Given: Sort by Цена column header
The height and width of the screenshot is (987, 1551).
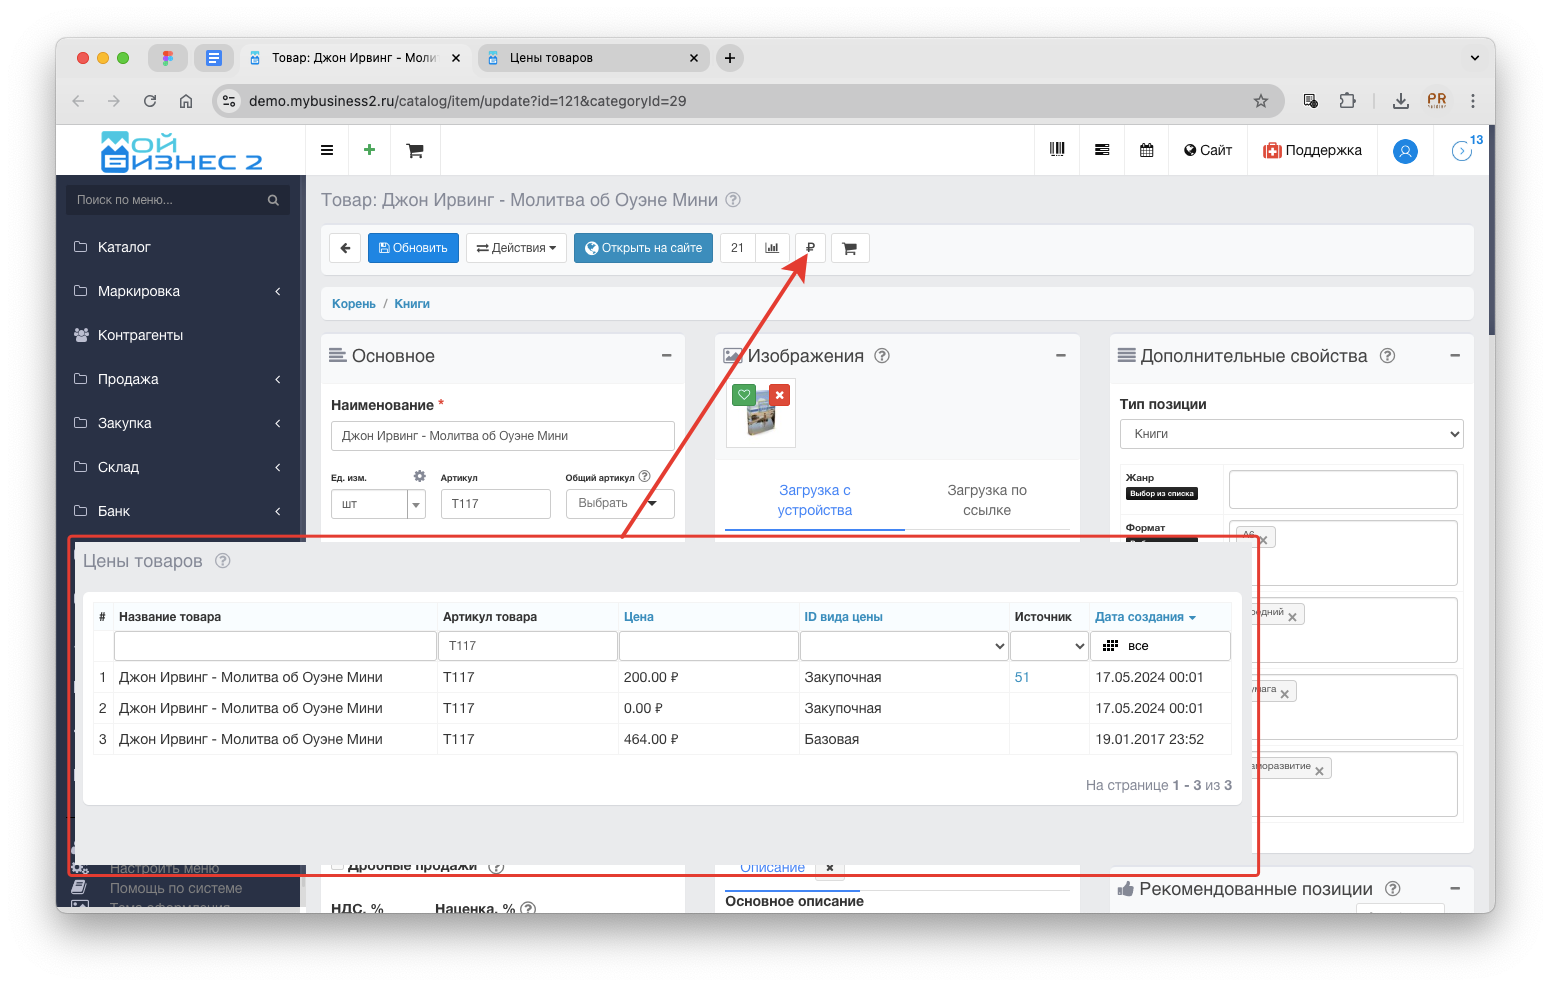Looking at the screenshot, I should coord(638,617).
